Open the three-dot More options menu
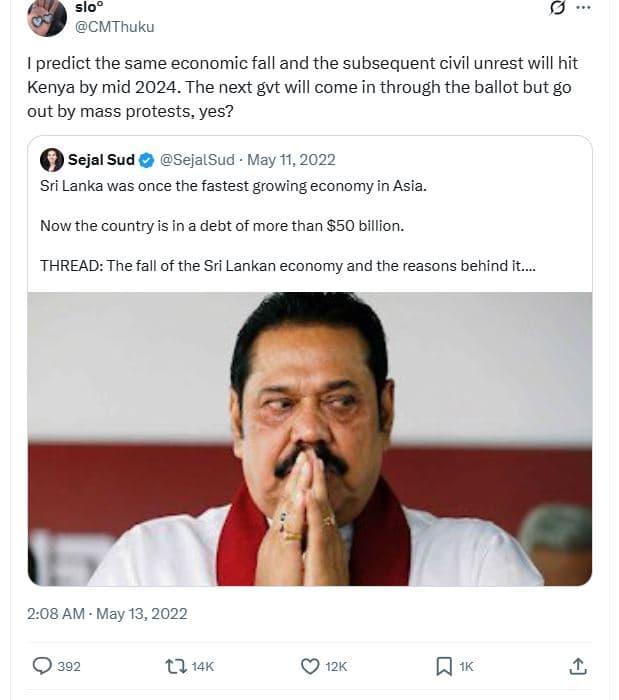The height and width of the screenshot is (700, 619). click(x=585, y=7)
